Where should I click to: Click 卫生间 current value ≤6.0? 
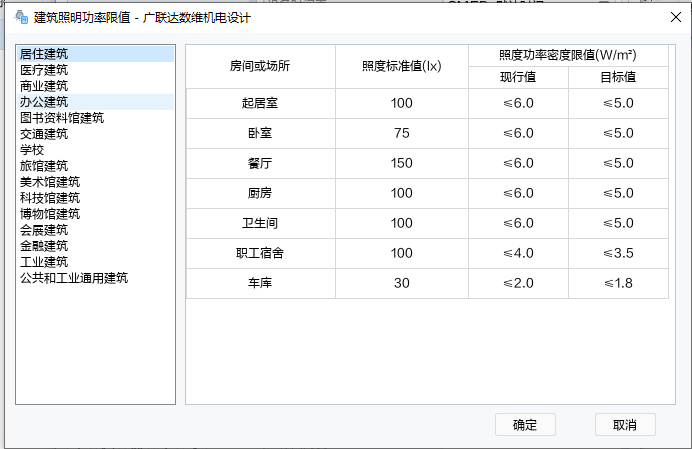click(x=518, y=223)
